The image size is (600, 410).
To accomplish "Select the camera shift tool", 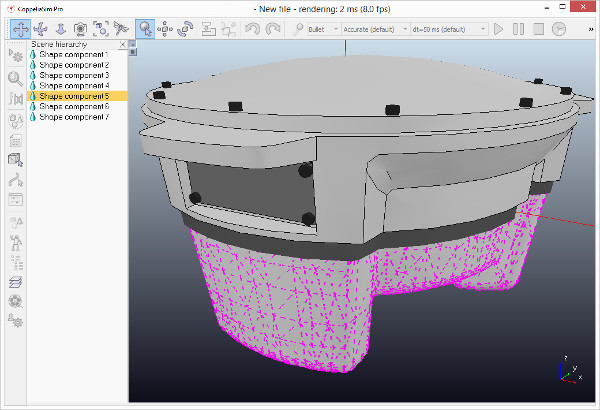I will (61, 29).
